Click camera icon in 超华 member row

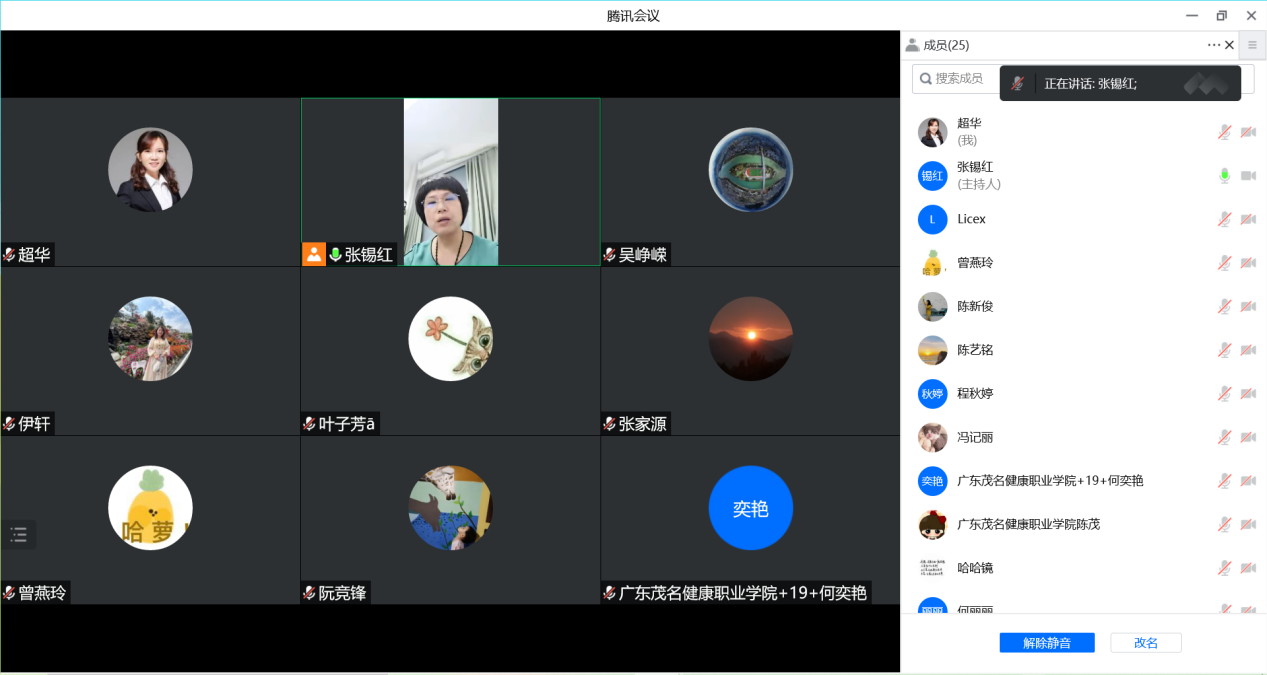(1248, 132)
